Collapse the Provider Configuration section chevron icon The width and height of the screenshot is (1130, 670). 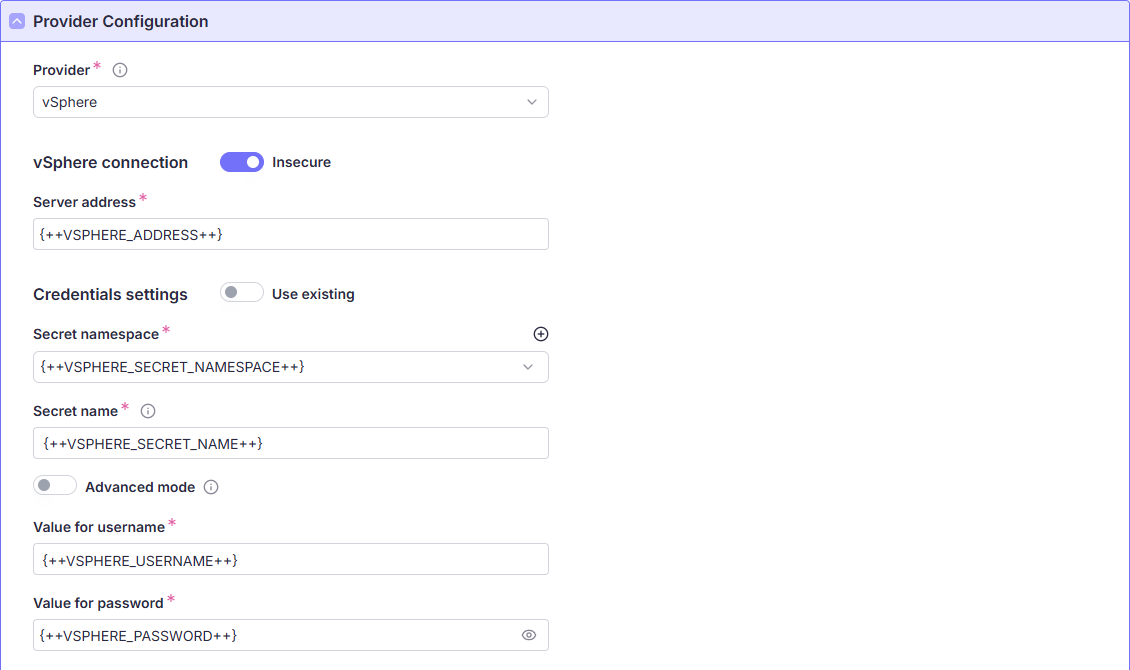click(17, 21)
